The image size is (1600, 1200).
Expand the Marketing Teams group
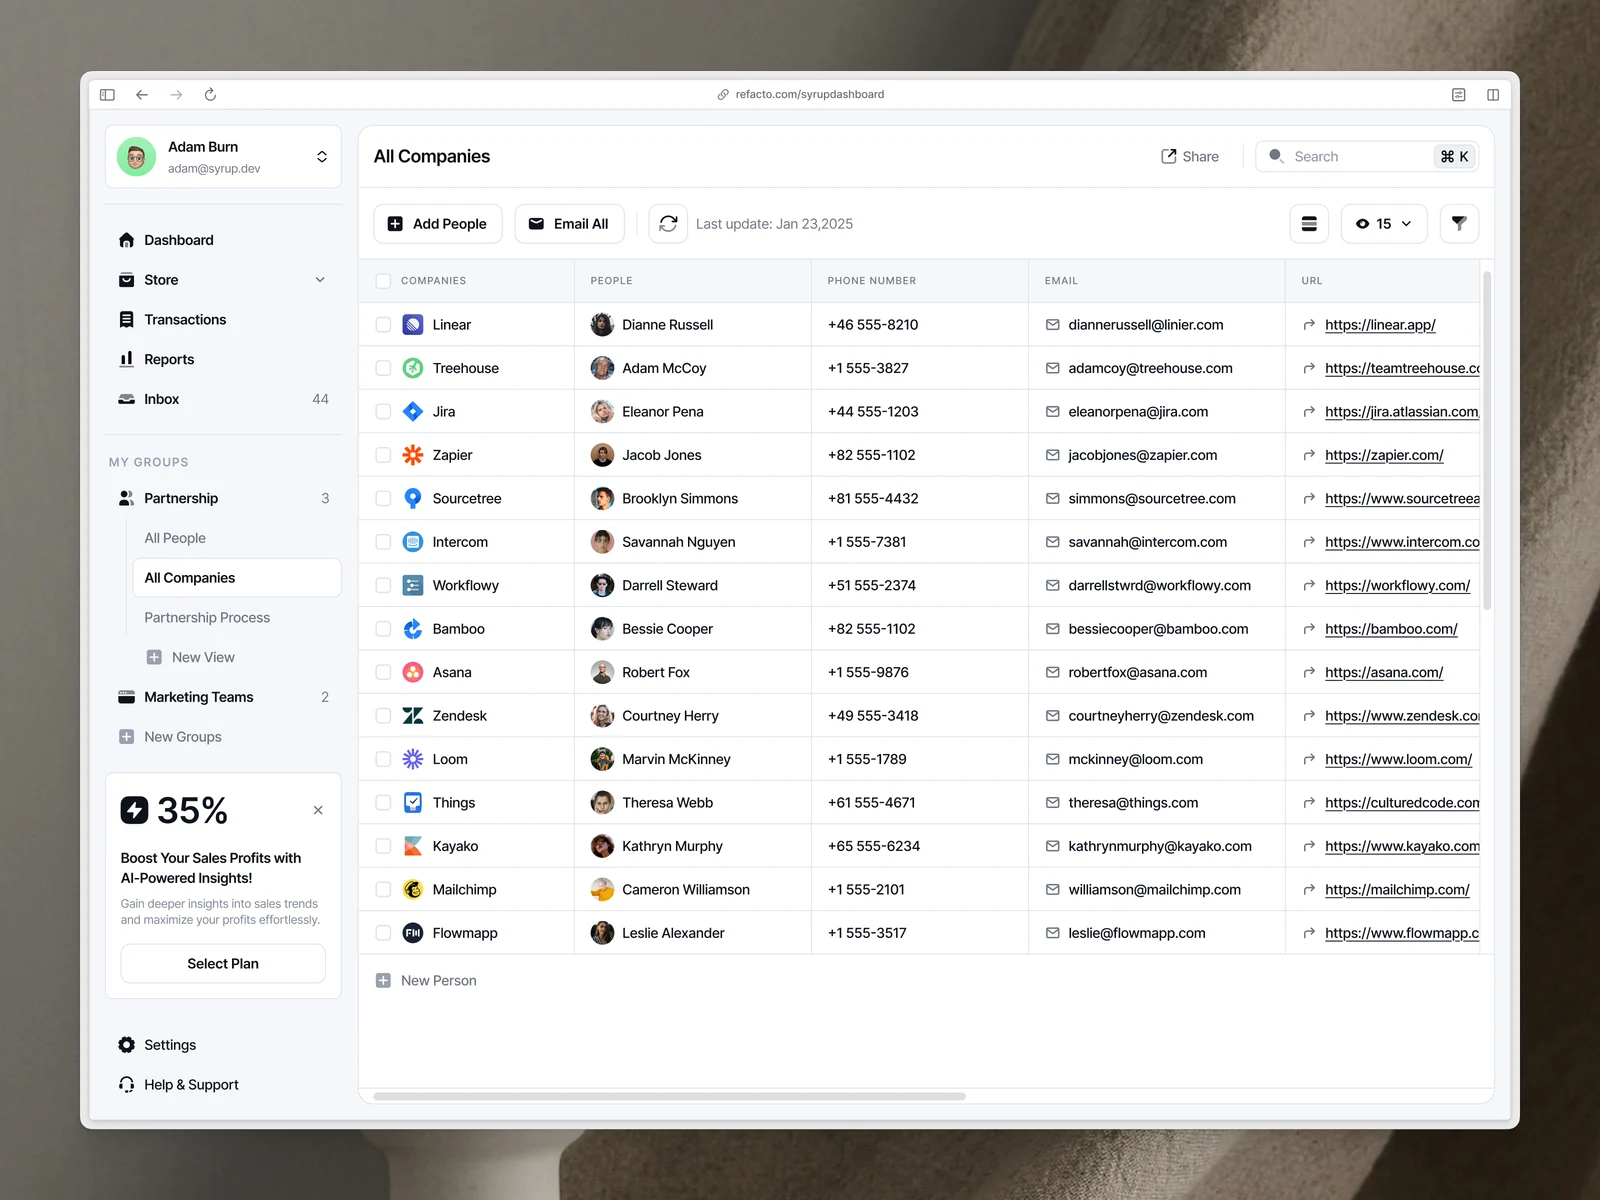point(223,697)
